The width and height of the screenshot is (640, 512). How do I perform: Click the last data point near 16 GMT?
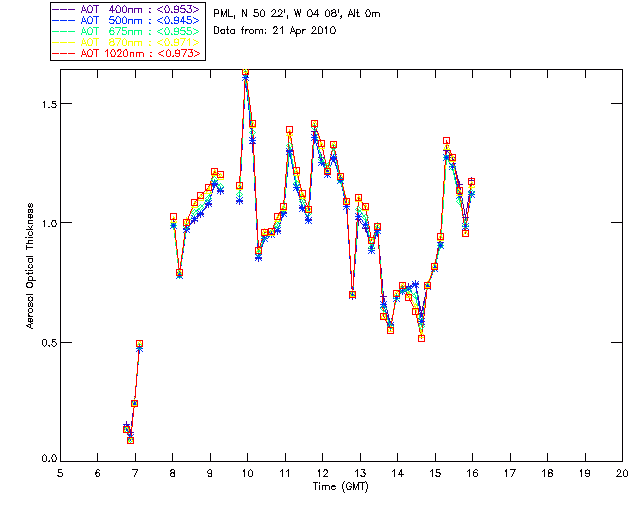471,182
